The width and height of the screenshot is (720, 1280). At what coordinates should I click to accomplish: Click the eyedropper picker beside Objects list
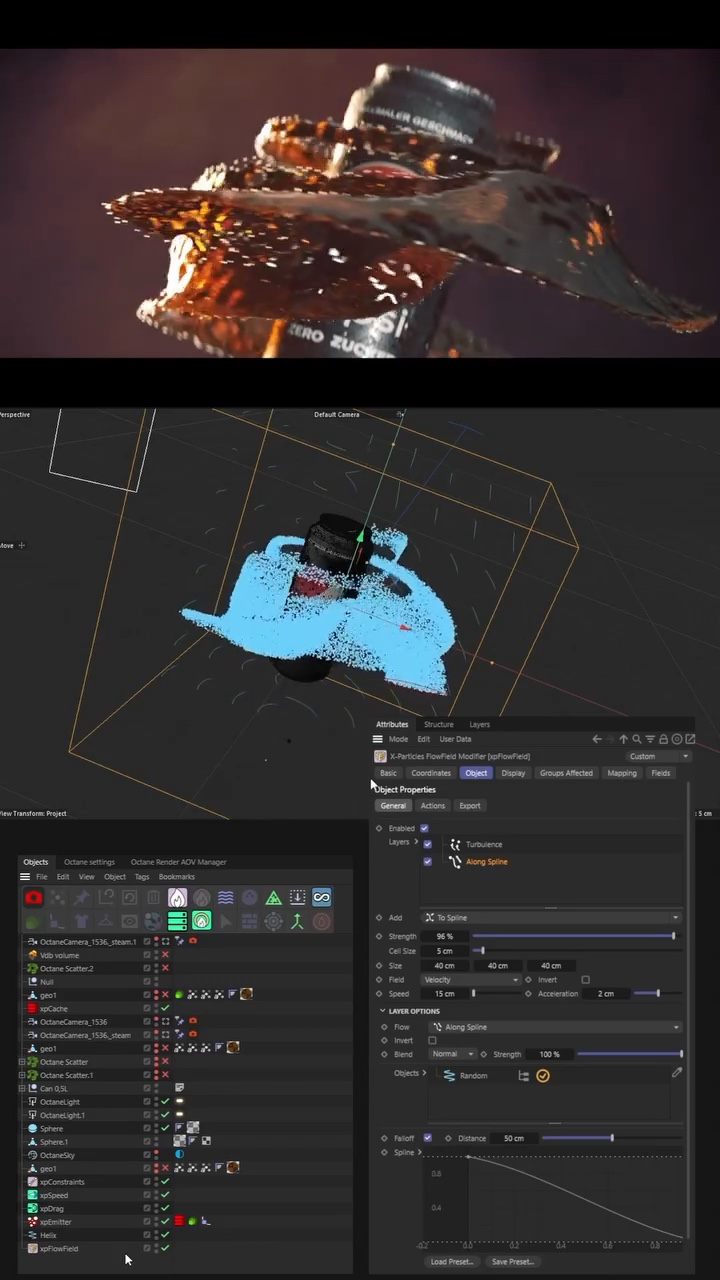[677, 1072]
